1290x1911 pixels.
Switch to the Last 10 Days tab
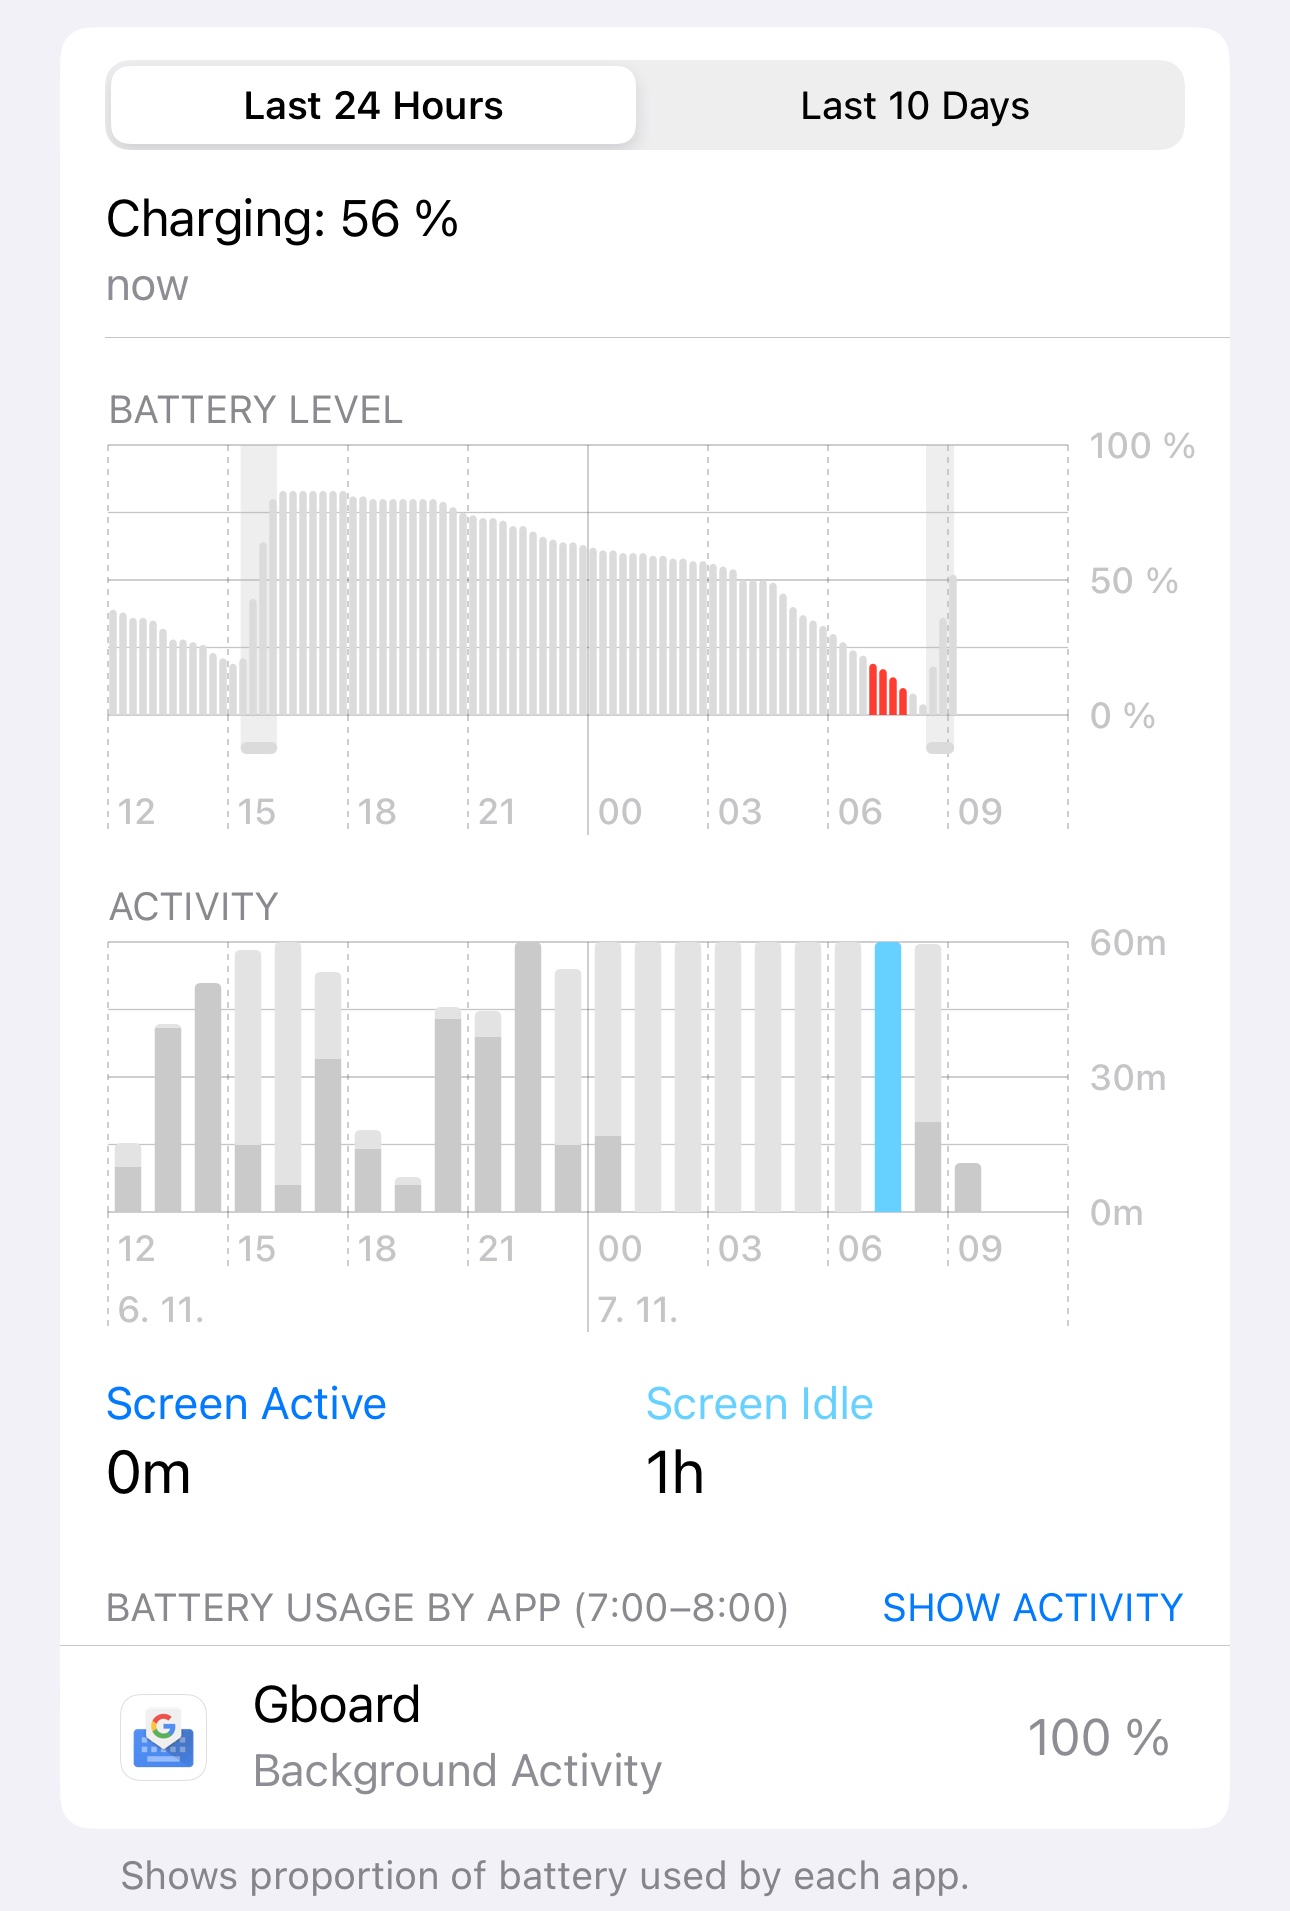click(914, 106)
